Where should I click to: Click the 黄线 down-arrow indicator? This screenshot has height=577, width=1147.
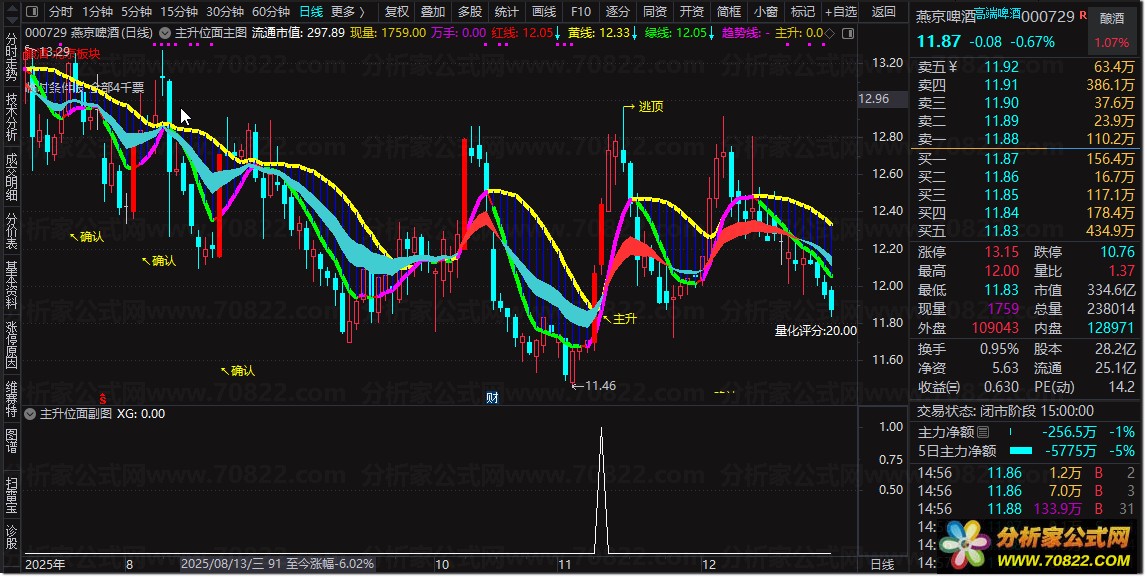click(634, 33)
